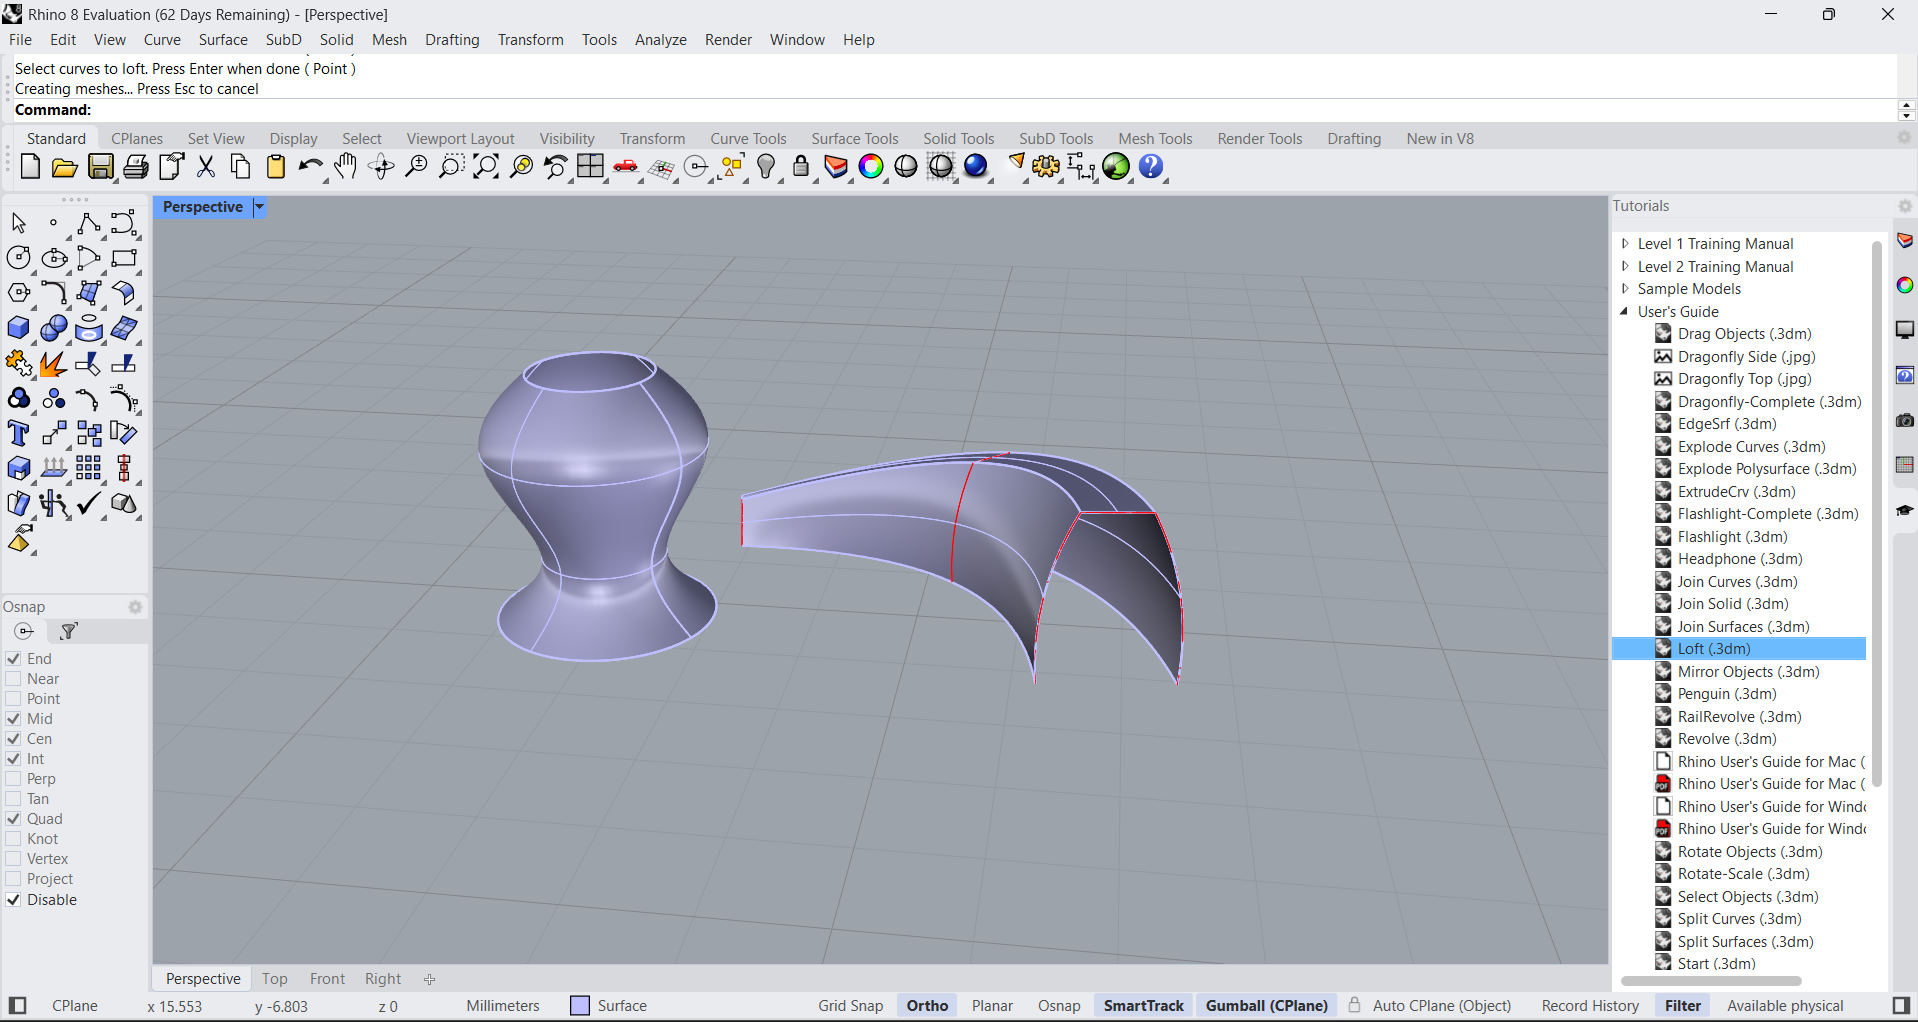1918x1022 pixels.
Task: Click the Explode tool icon
Action: (x=54, y=364)
